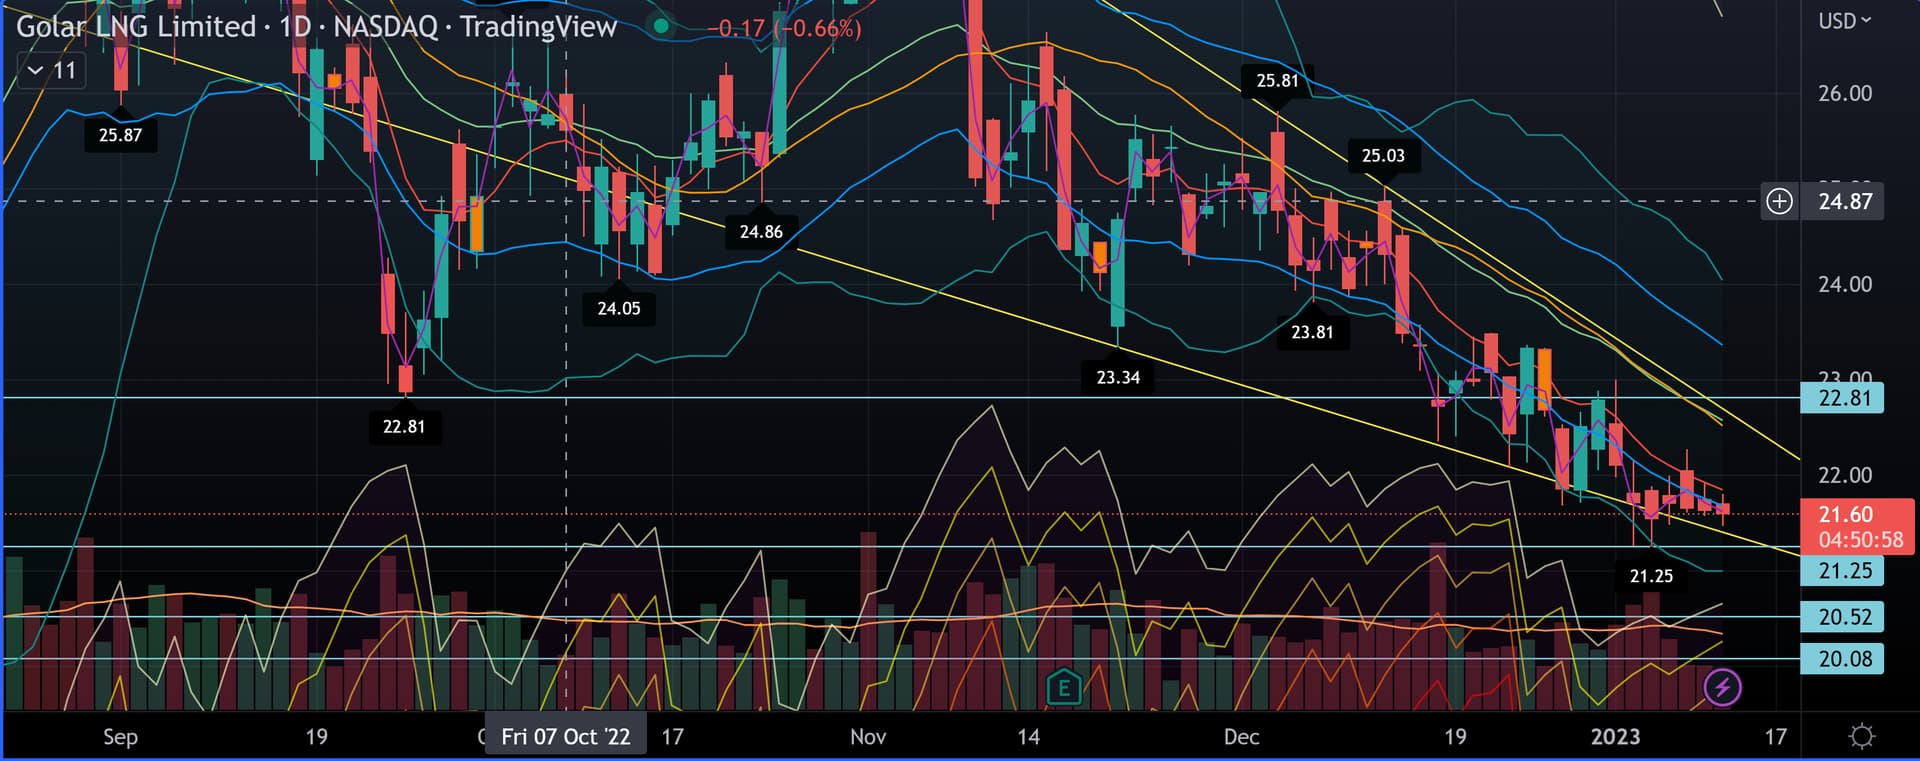Click the 24.87 crosshair price label
Image resolution: width=1920 pixels, height=761 pixels.
click(x=1844, y=201)
